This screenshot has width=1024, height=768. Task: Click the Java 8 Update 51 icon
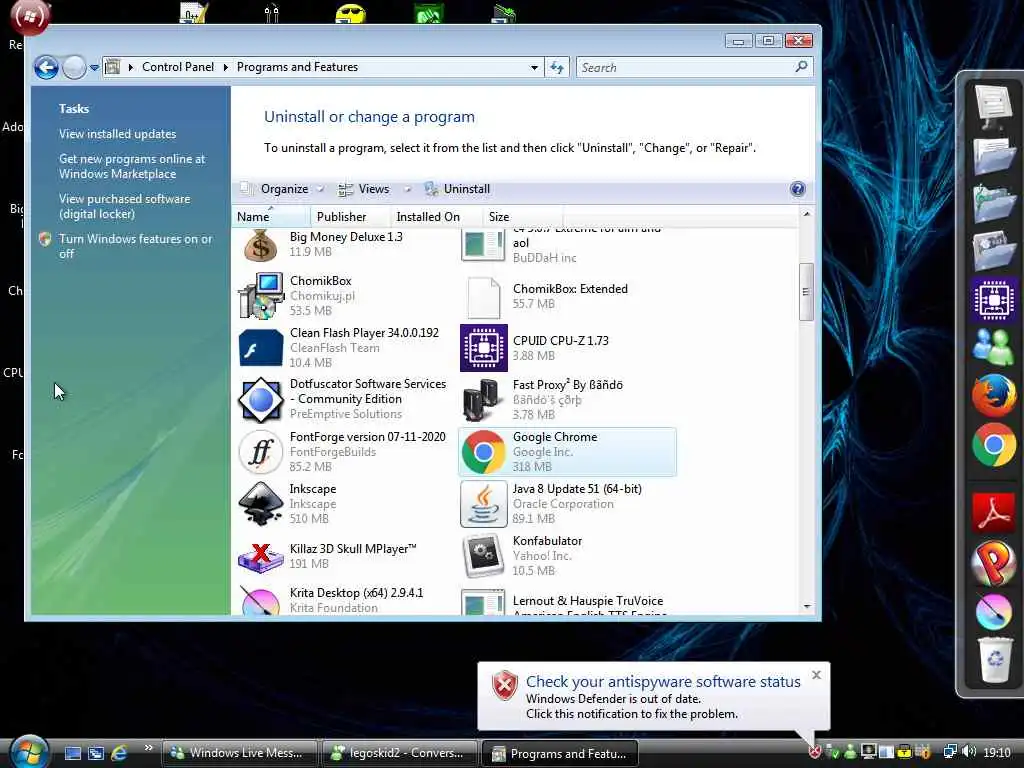pyautogui.click(x=484, y=504)
